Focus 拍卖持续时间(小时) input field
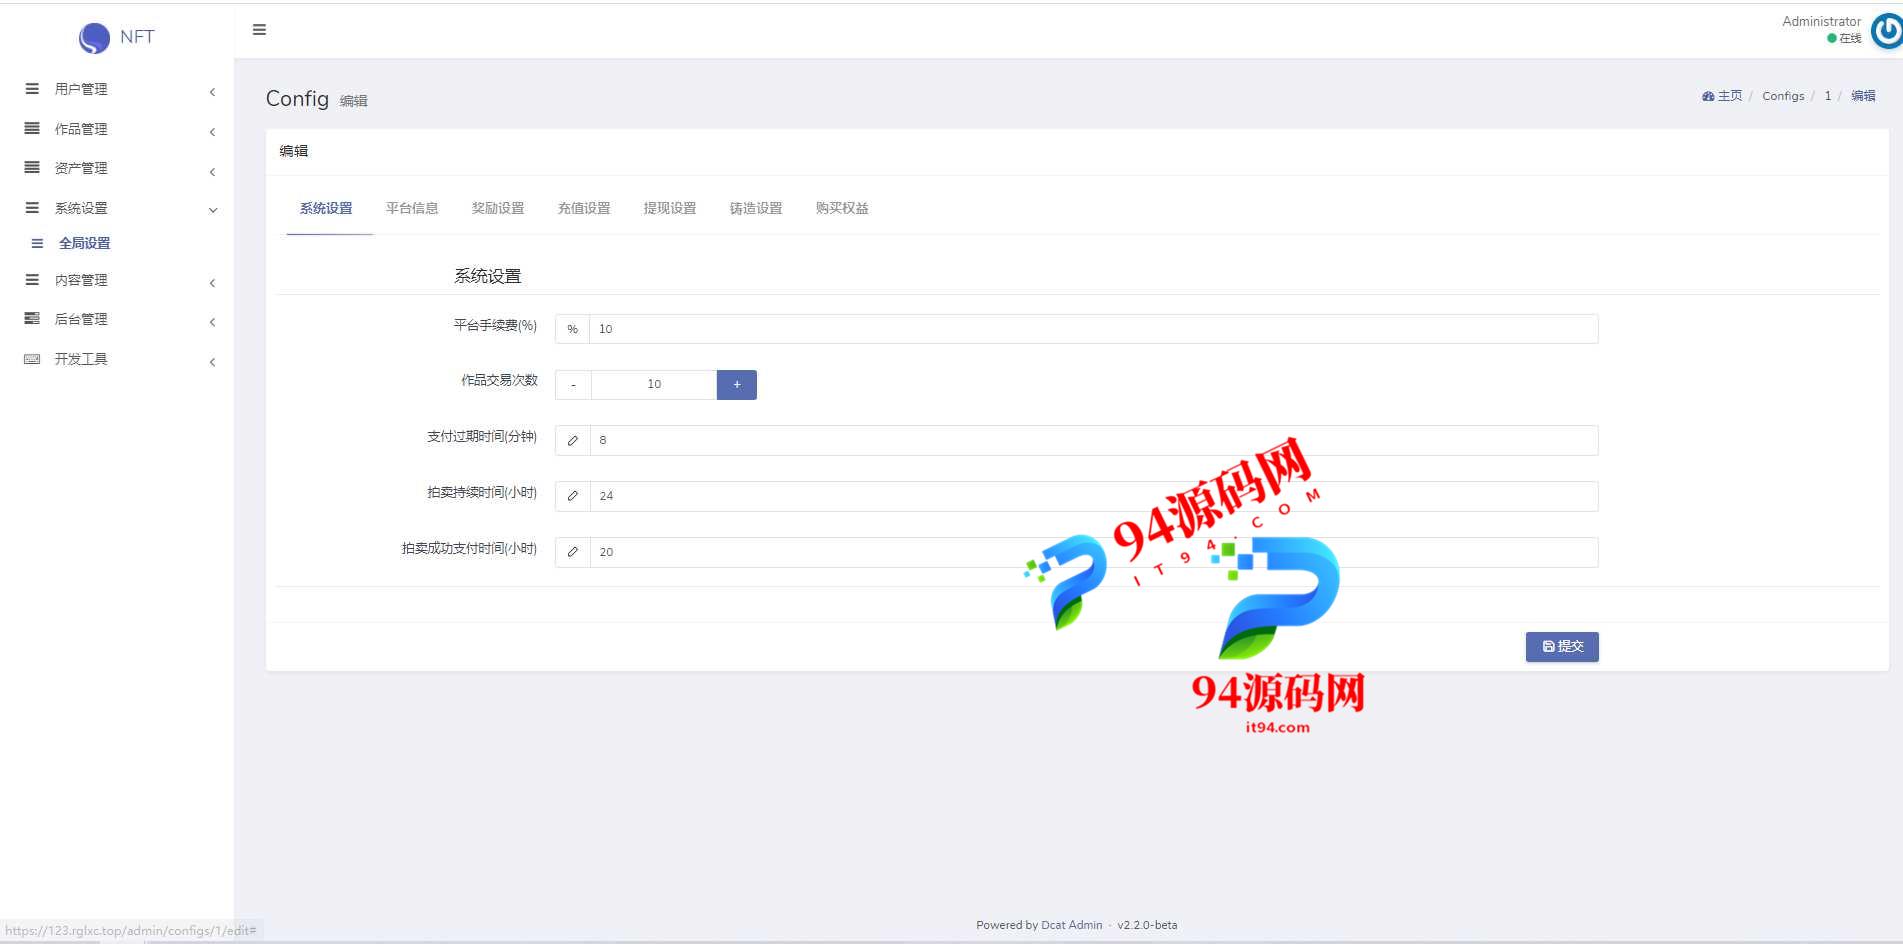The image size is (1903, 944). point(1095,496)
